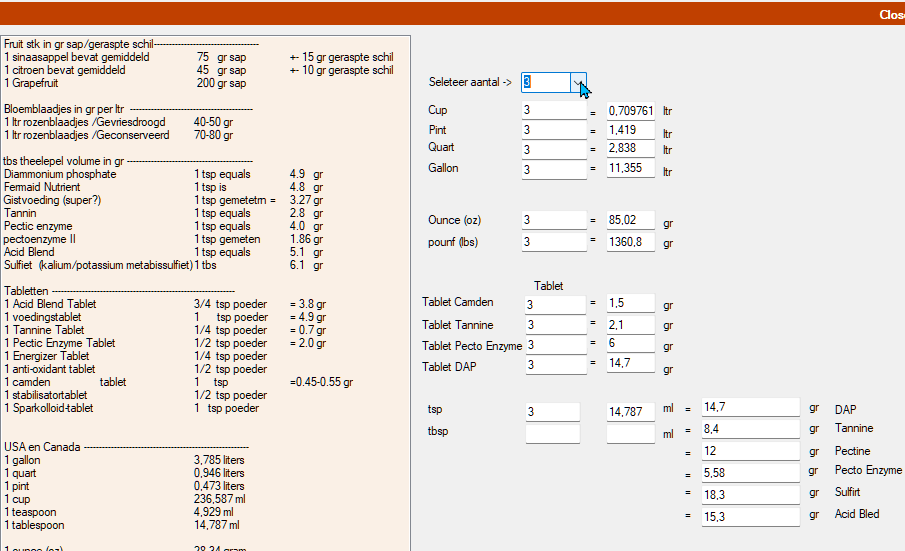The height and width of the screenshot is (551, 905).
Task: Select the pounf (lbs) gram result 1360,8
Action: (630, 242)
